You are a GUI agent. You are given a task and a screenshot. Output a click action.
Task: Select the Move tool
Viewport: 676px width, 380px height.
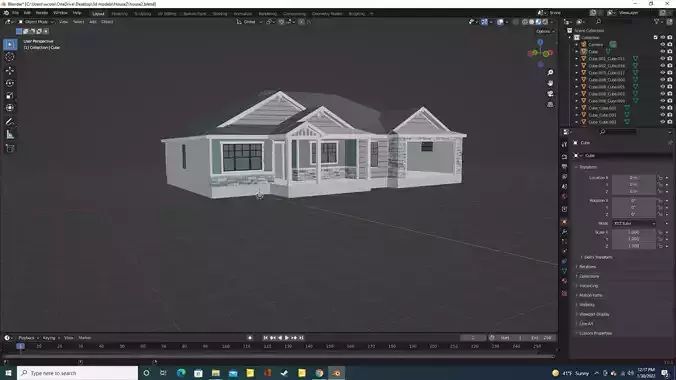tap(10, 70)
